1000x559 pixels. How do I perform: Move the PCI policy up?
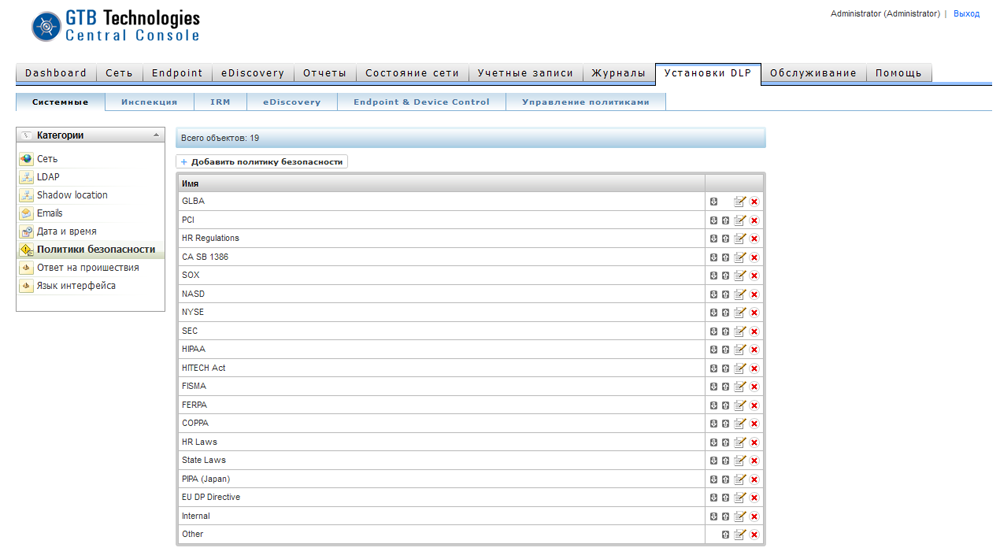pyautogui.click(x=726, y=221)
